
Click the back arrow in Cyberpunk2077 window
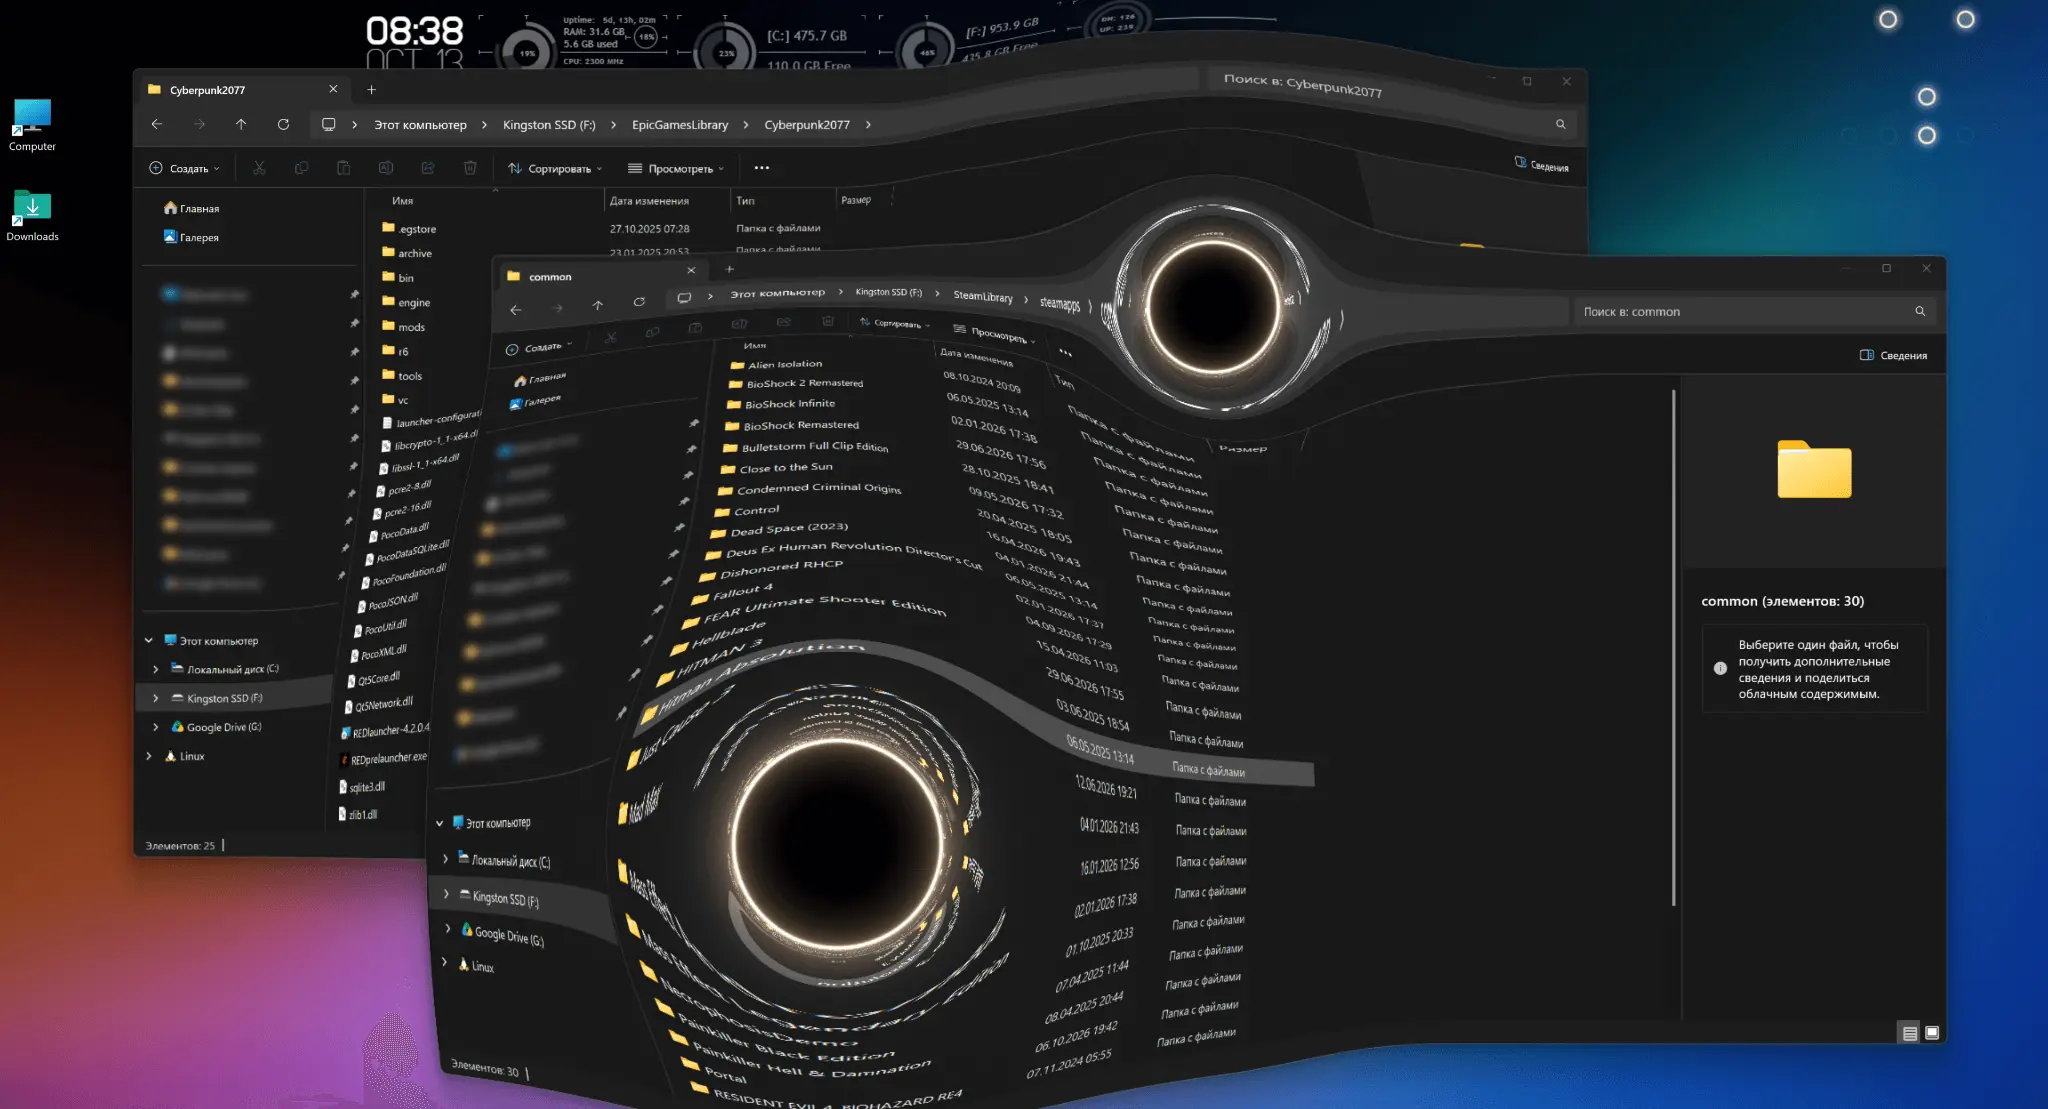click(157, 125)
